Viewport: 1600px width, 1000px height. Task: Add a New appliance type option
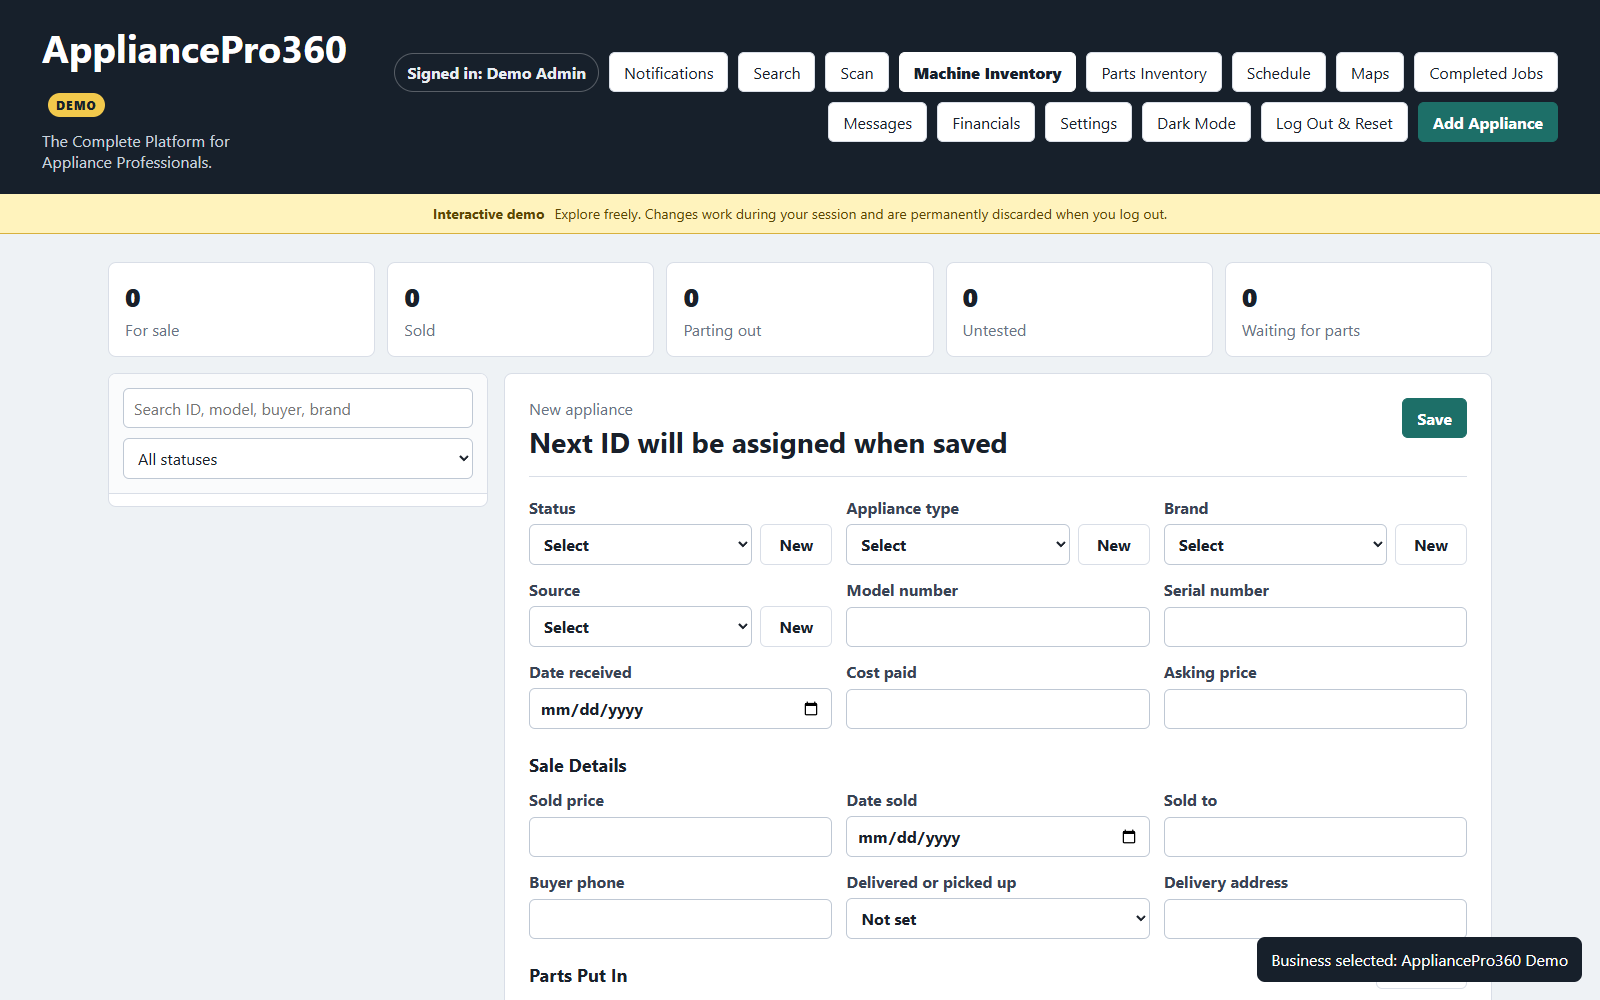coord(1114,545)
